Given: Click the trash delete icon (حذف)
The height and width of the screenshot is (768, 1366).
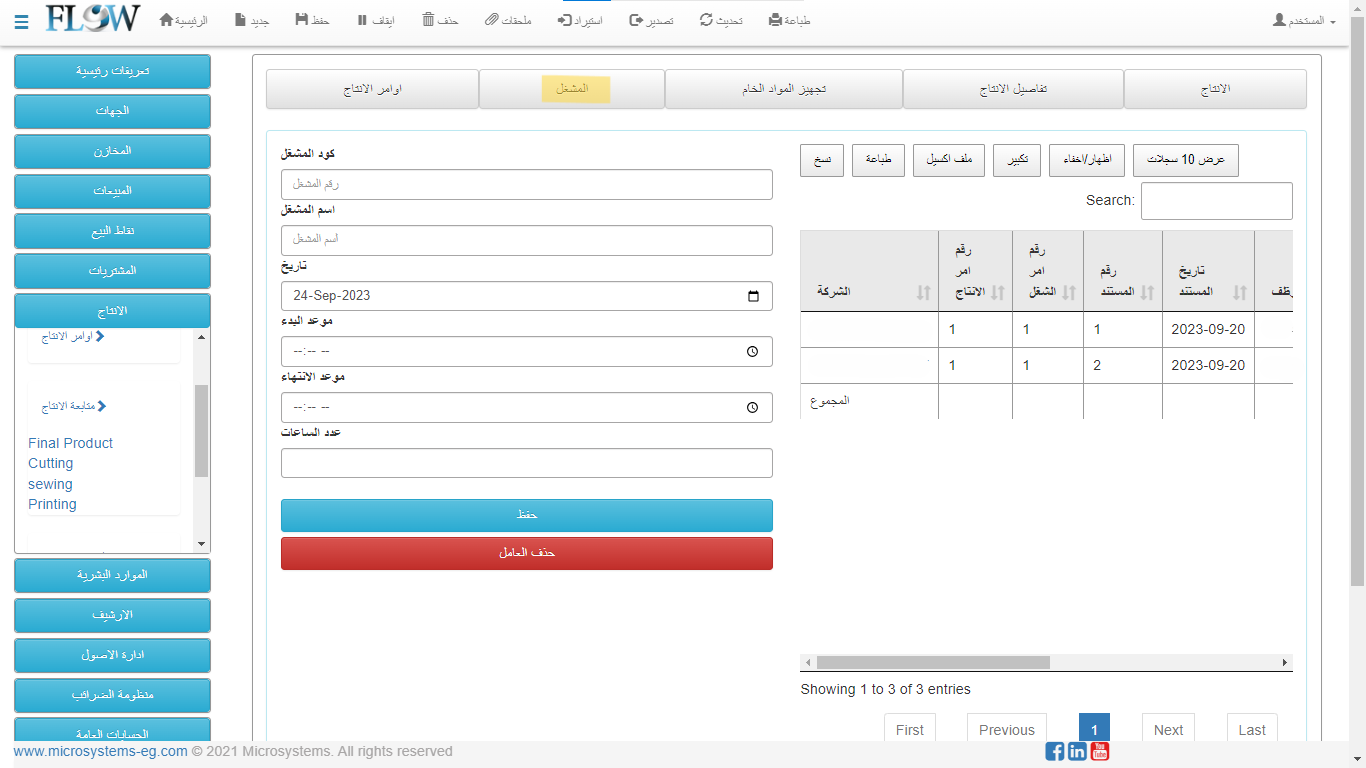Looking at the screenshot, I should [428, 20].
